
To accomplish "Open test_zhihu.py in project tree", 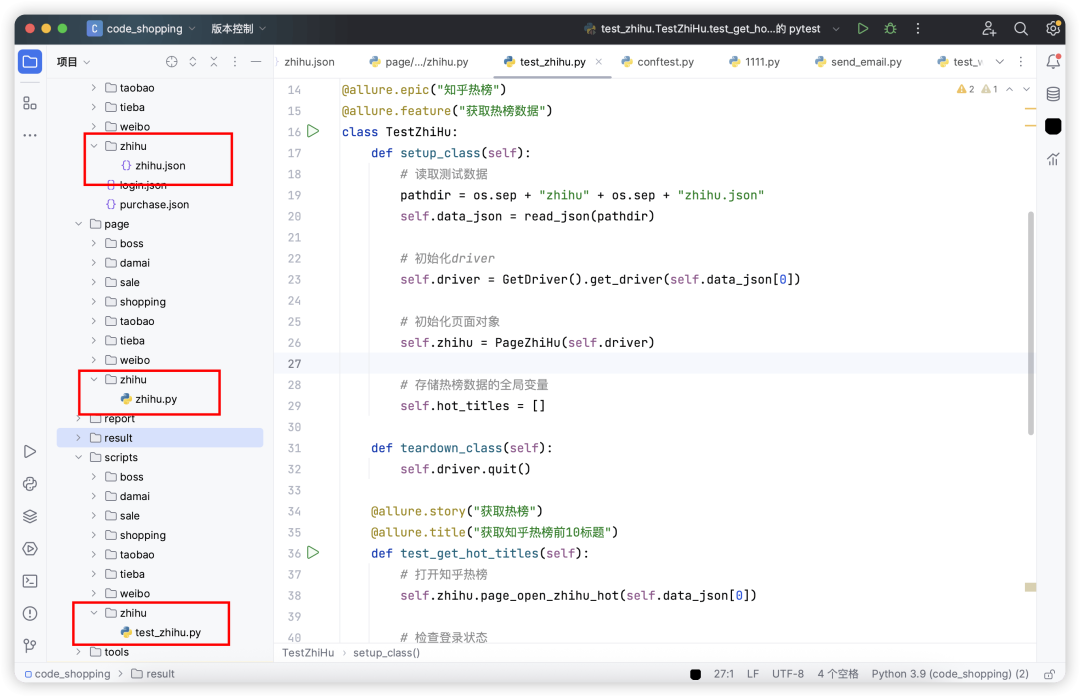I will click(160, 632).
